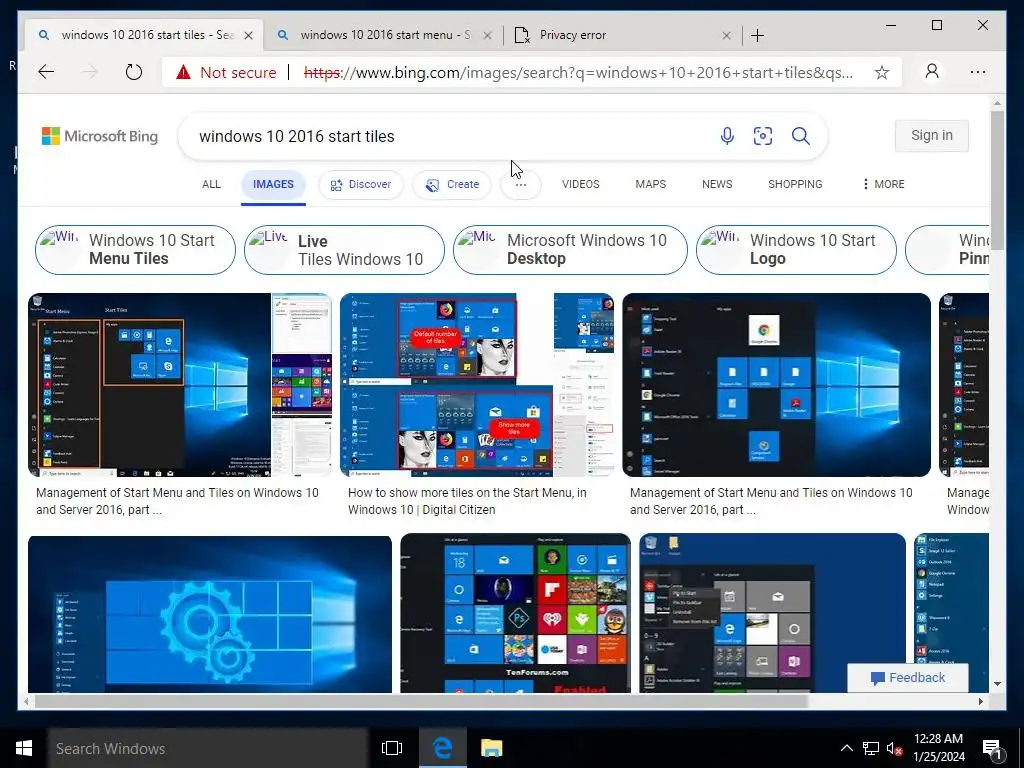The width and height of the screenshot is (1024, 768).
Task: Click the scroll right arrow on horizontal scrollbar
Action: (x=980, y=701)
